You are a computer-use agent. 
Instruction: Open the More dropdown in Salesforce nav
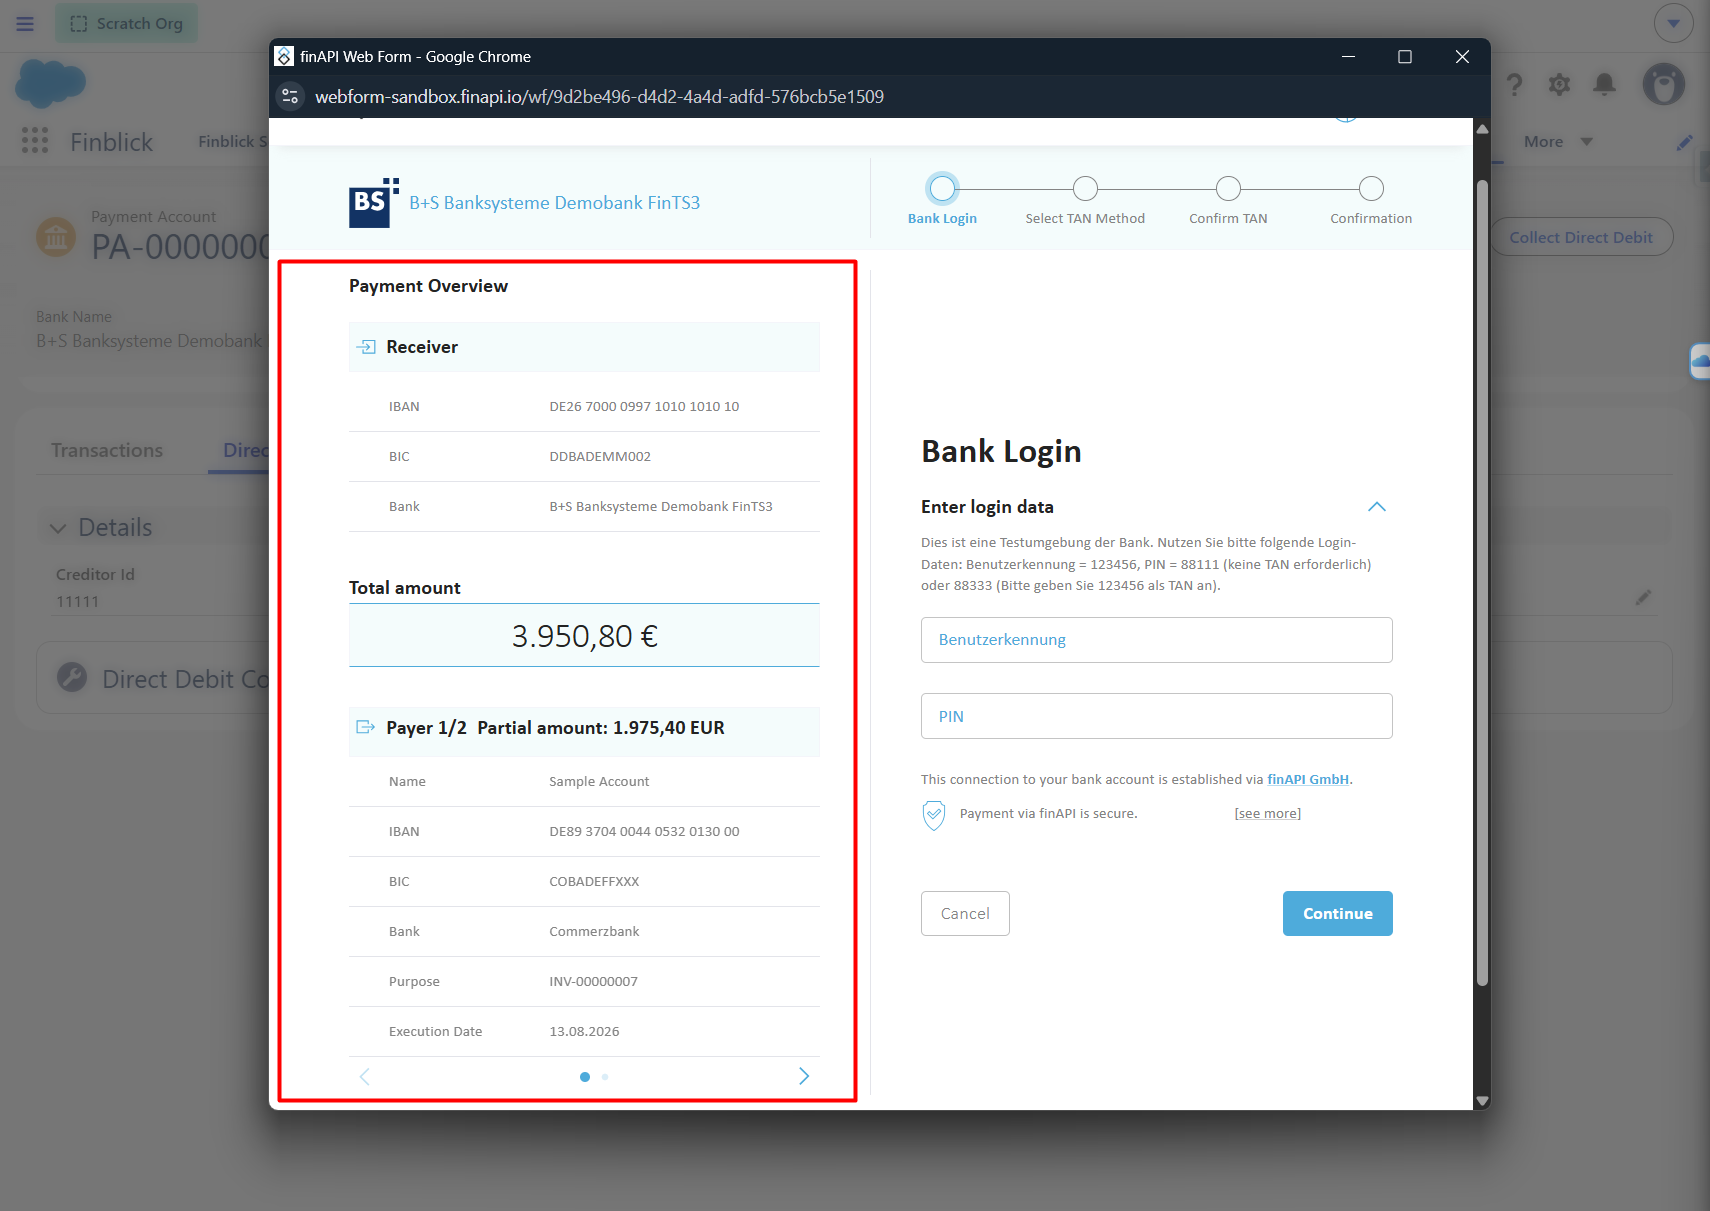[1557, 142]
